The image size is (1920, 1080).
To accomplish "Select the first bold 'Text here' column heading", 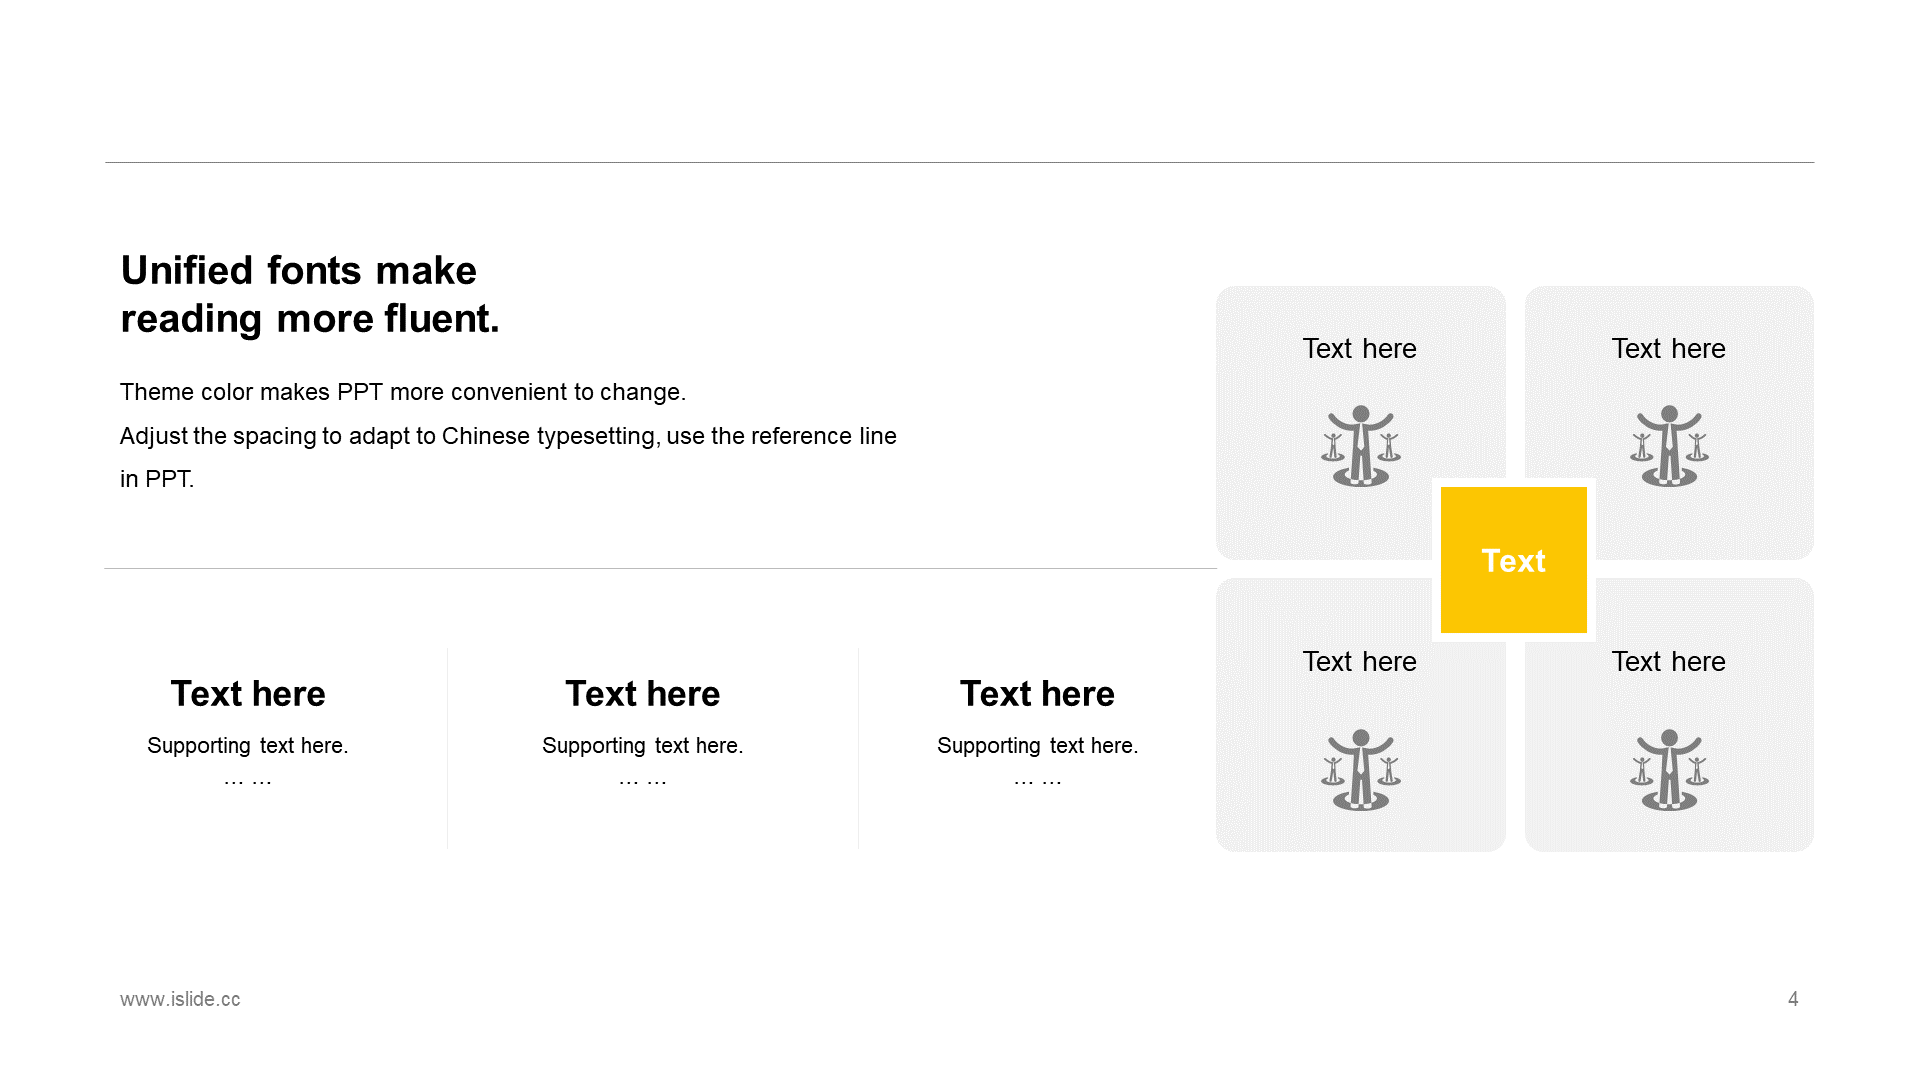I will point(248,693).
